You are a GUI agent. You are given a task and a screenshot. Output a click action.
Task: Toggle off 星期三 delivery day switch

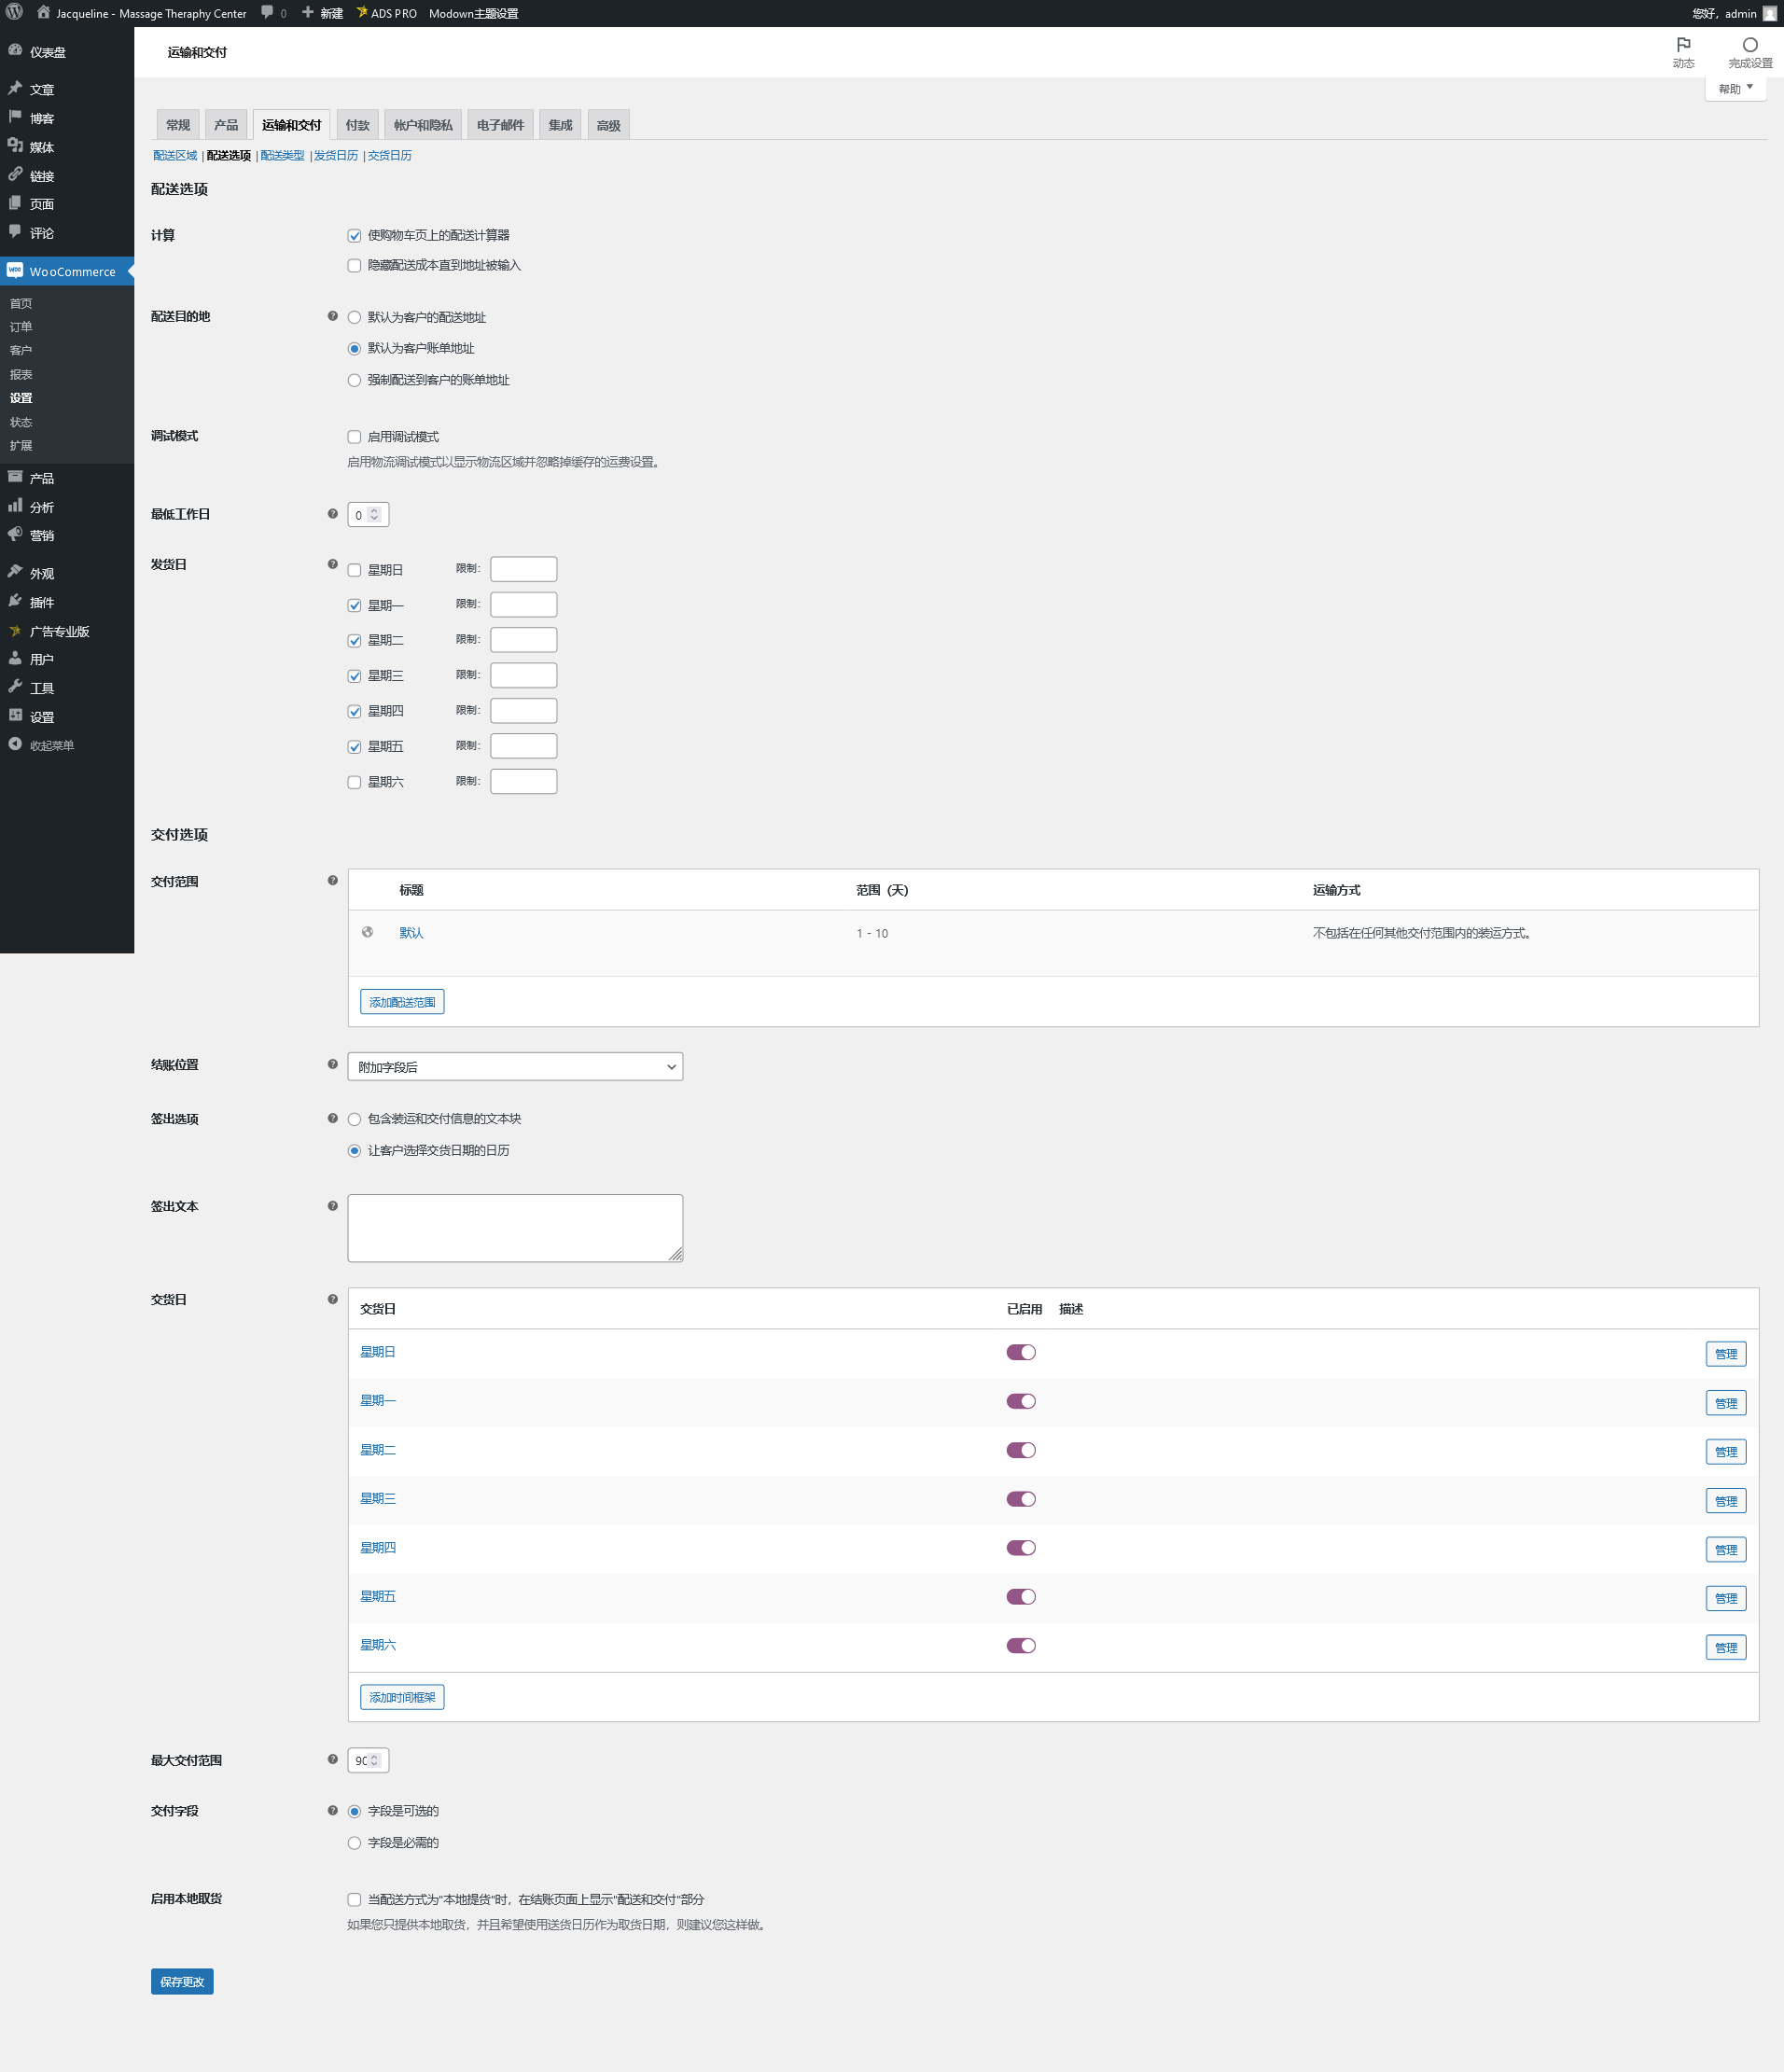1020,1499
